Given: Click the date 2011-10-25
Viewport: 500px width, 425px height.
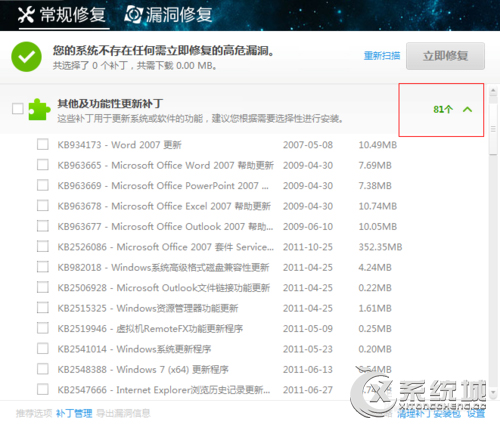Looking at the screenshot, I should [308, 247].
